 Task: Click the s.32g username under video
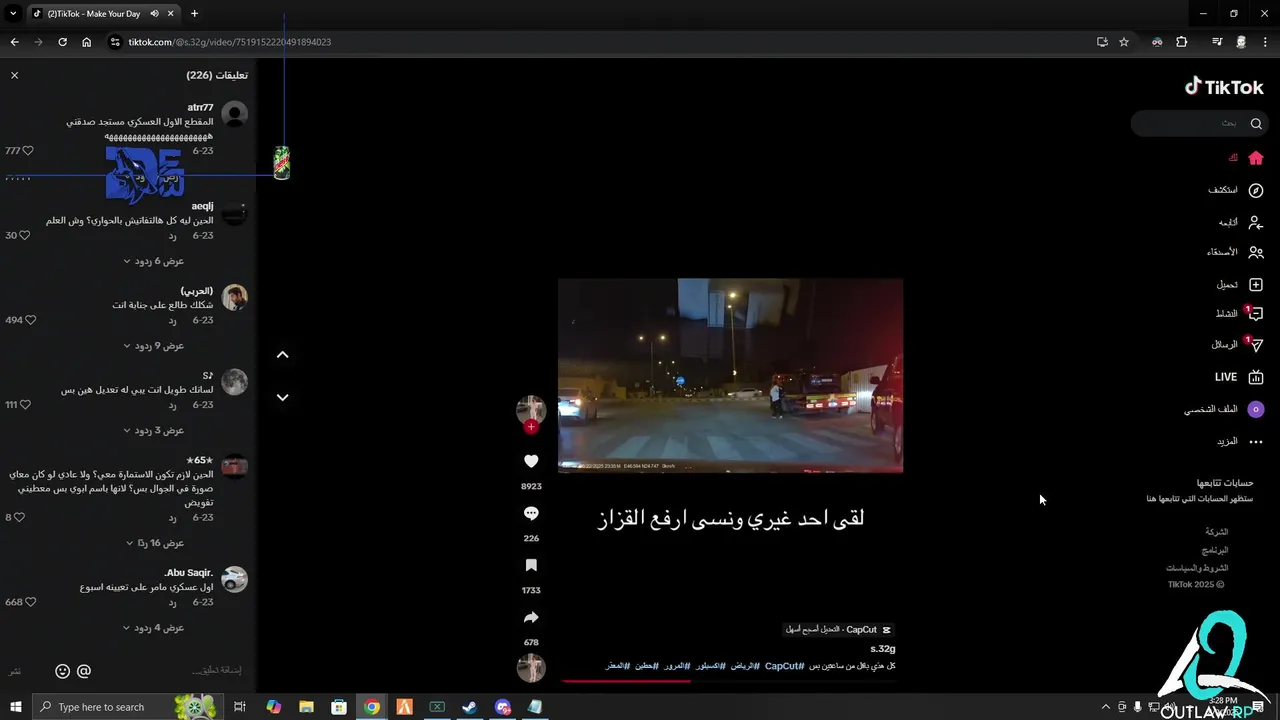point(883,649)
